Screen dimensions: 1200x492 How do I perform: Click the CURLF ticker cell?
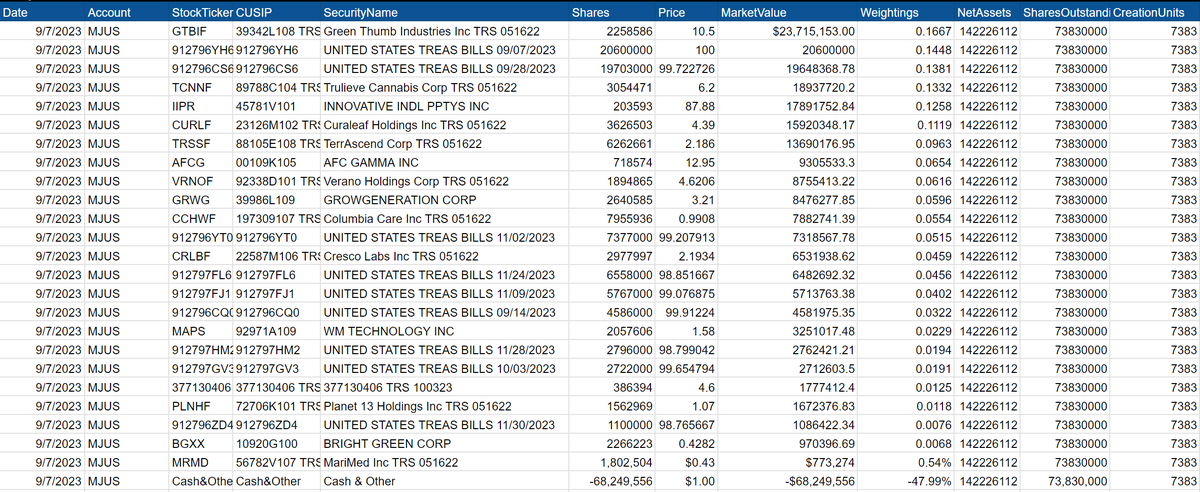click(x=191, y=125)
